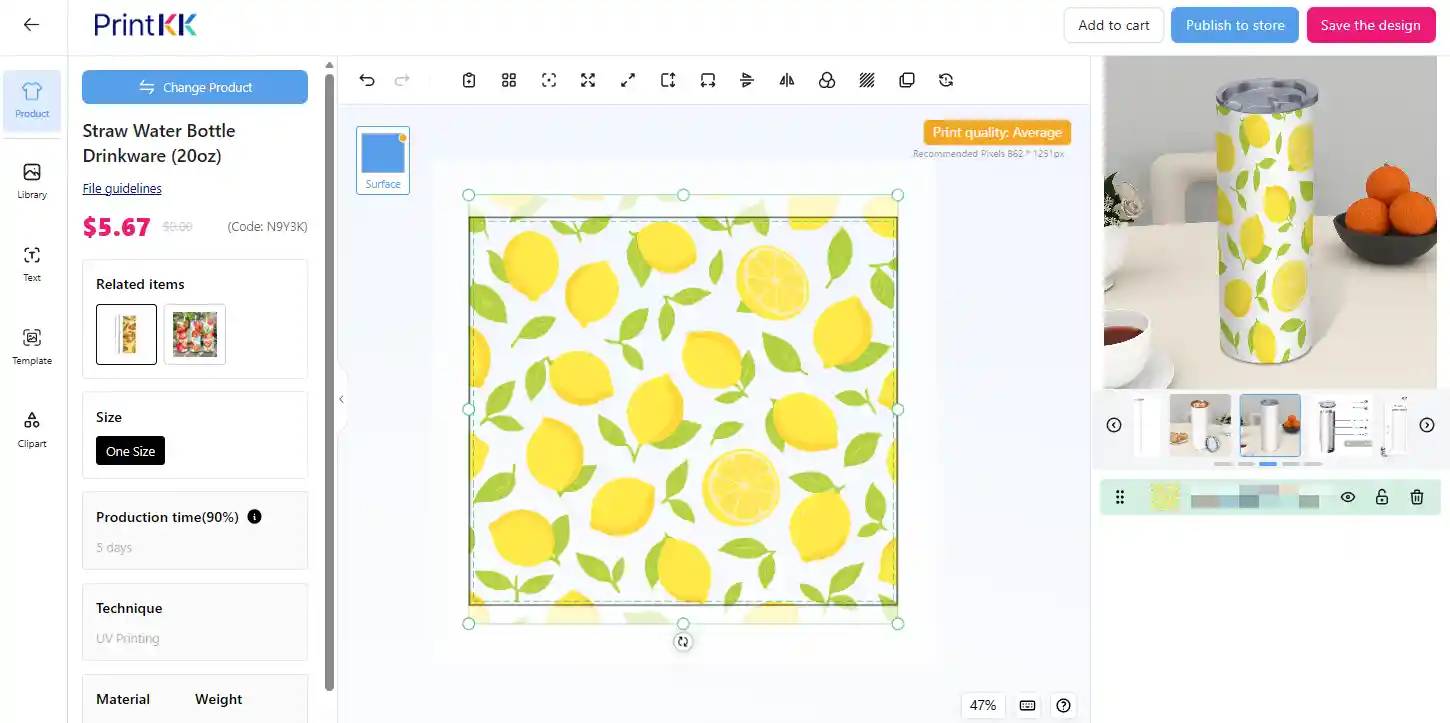Image resolution: width=1450 pixels, height=723 pixels.
Task: Click the help question mark icon
Action: (1063, 705)
